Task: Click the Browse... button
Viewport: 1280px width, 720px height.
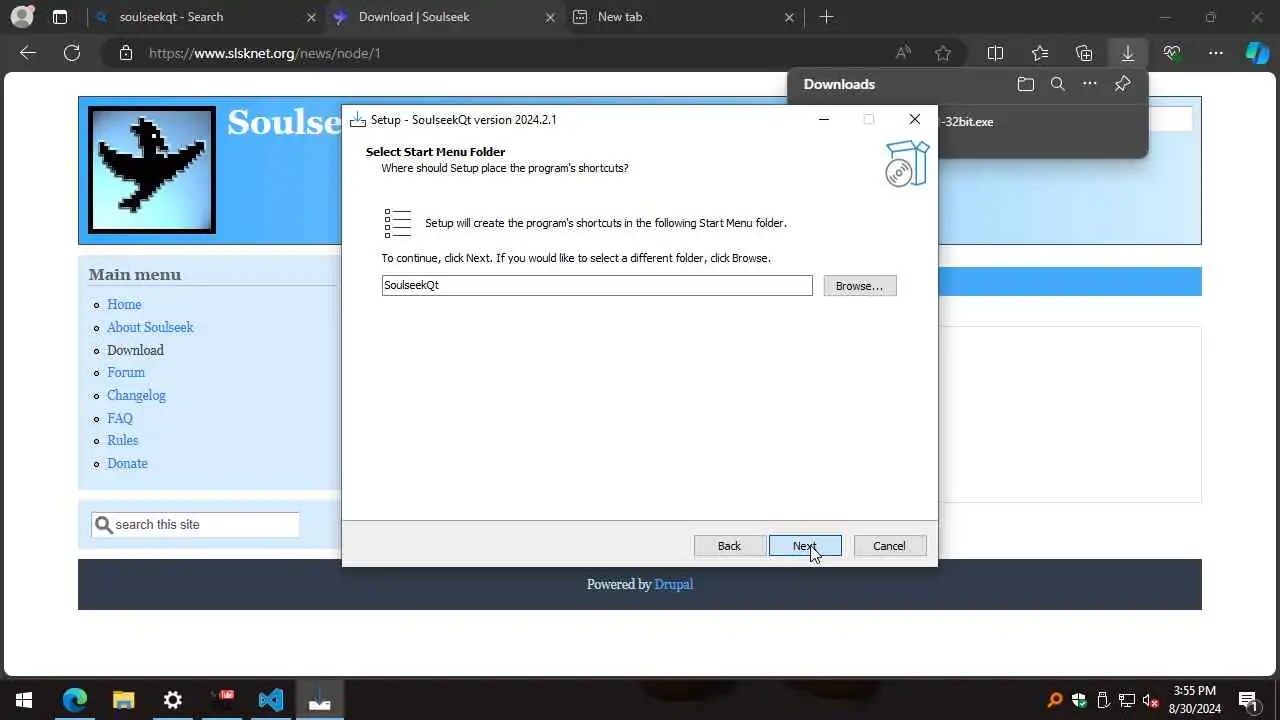Action: pos(859,286)
